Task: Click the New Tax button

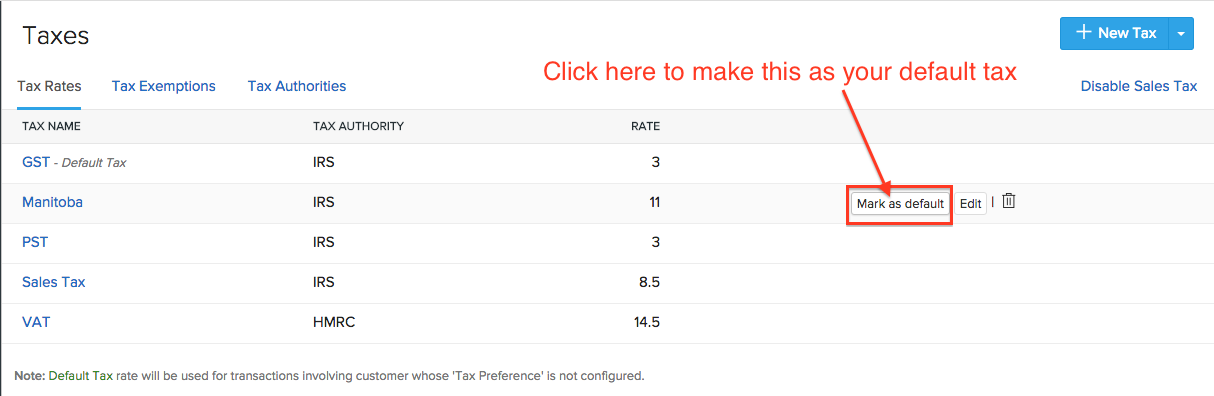Action: click(x=1114, y=33)
